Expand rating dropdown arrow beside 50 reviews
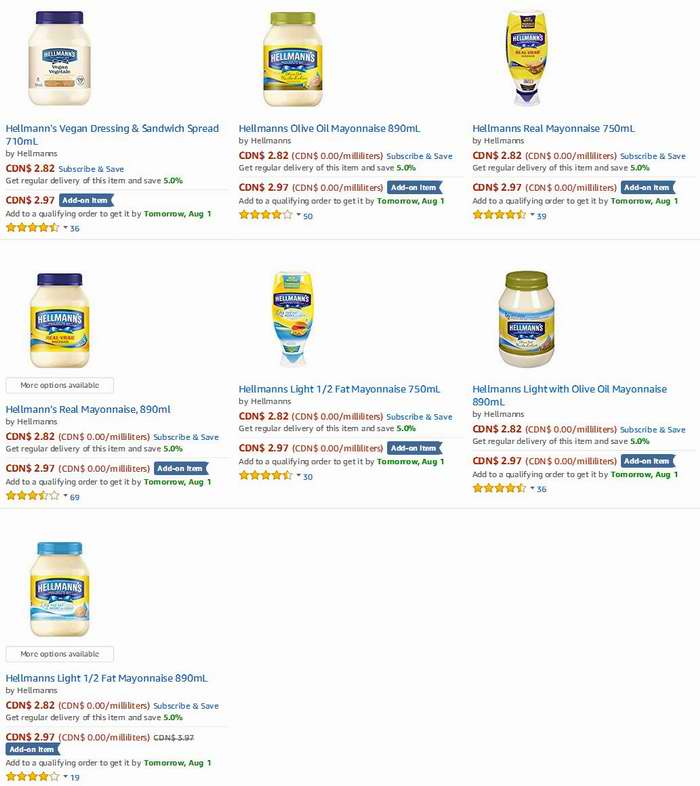700x786 pixels. pos(298,215)
